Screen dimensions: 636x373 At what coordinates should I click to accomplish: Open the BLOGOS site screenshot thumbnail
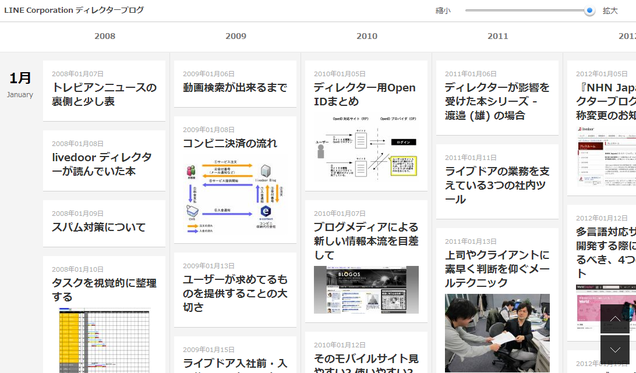pyautogui.click(x=366, y=290)
